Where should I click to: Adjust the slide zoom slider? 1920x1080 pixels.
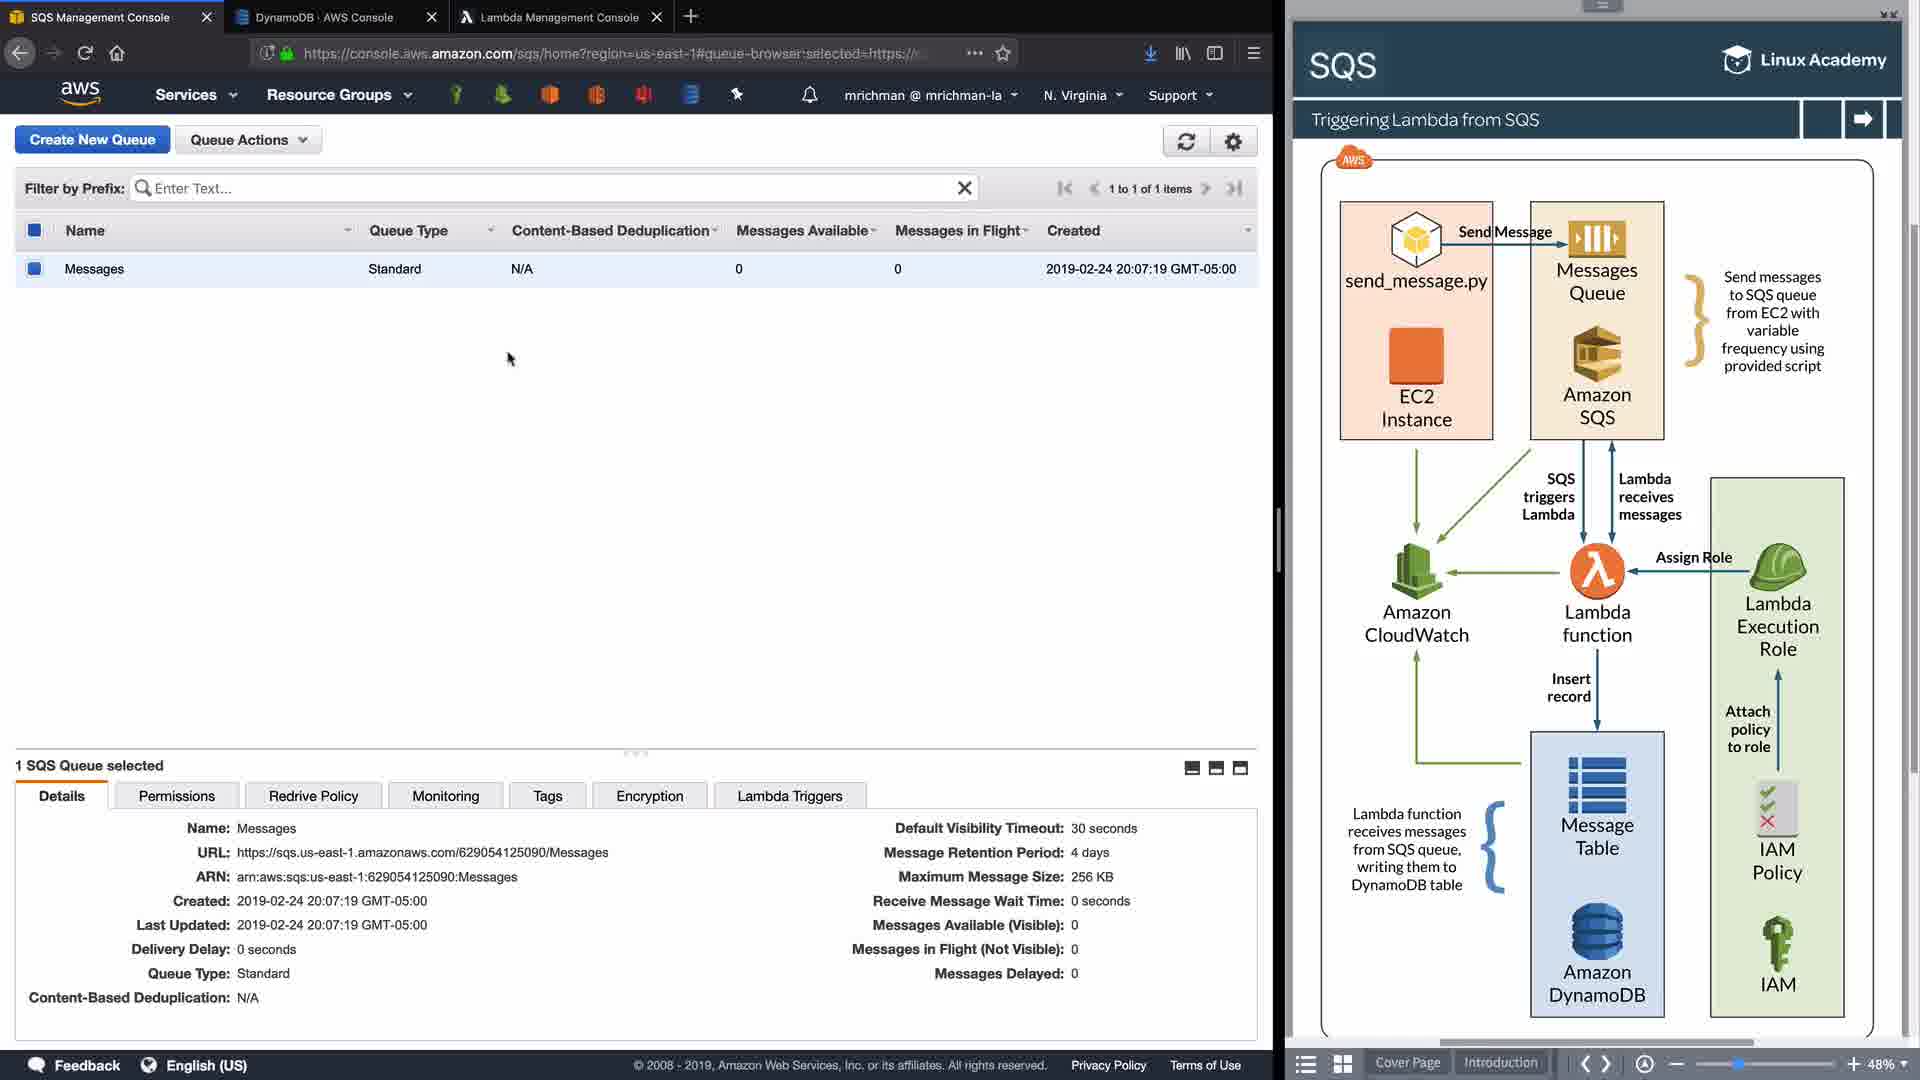click(1738, 1064)
